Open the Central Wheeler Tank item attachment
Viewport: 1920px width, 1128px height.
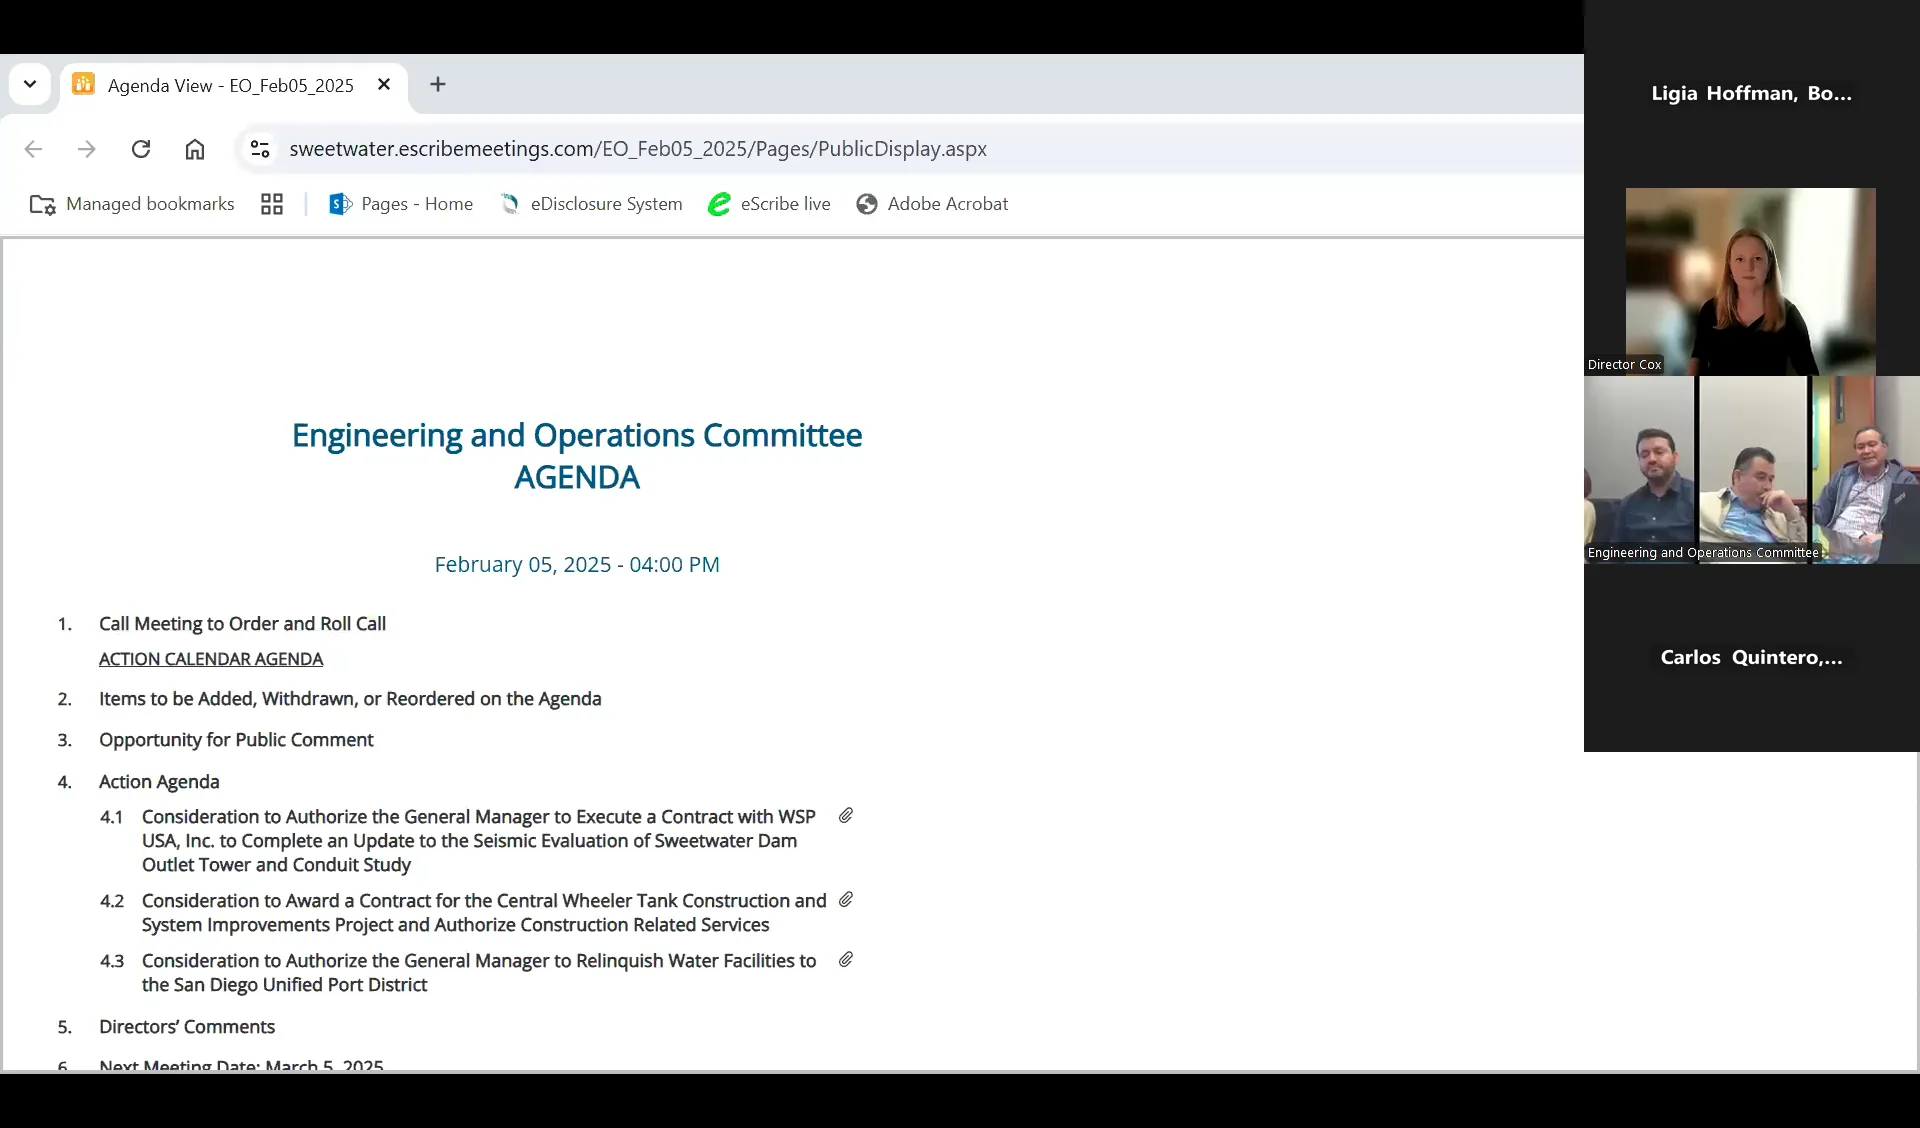pos(845,899)
